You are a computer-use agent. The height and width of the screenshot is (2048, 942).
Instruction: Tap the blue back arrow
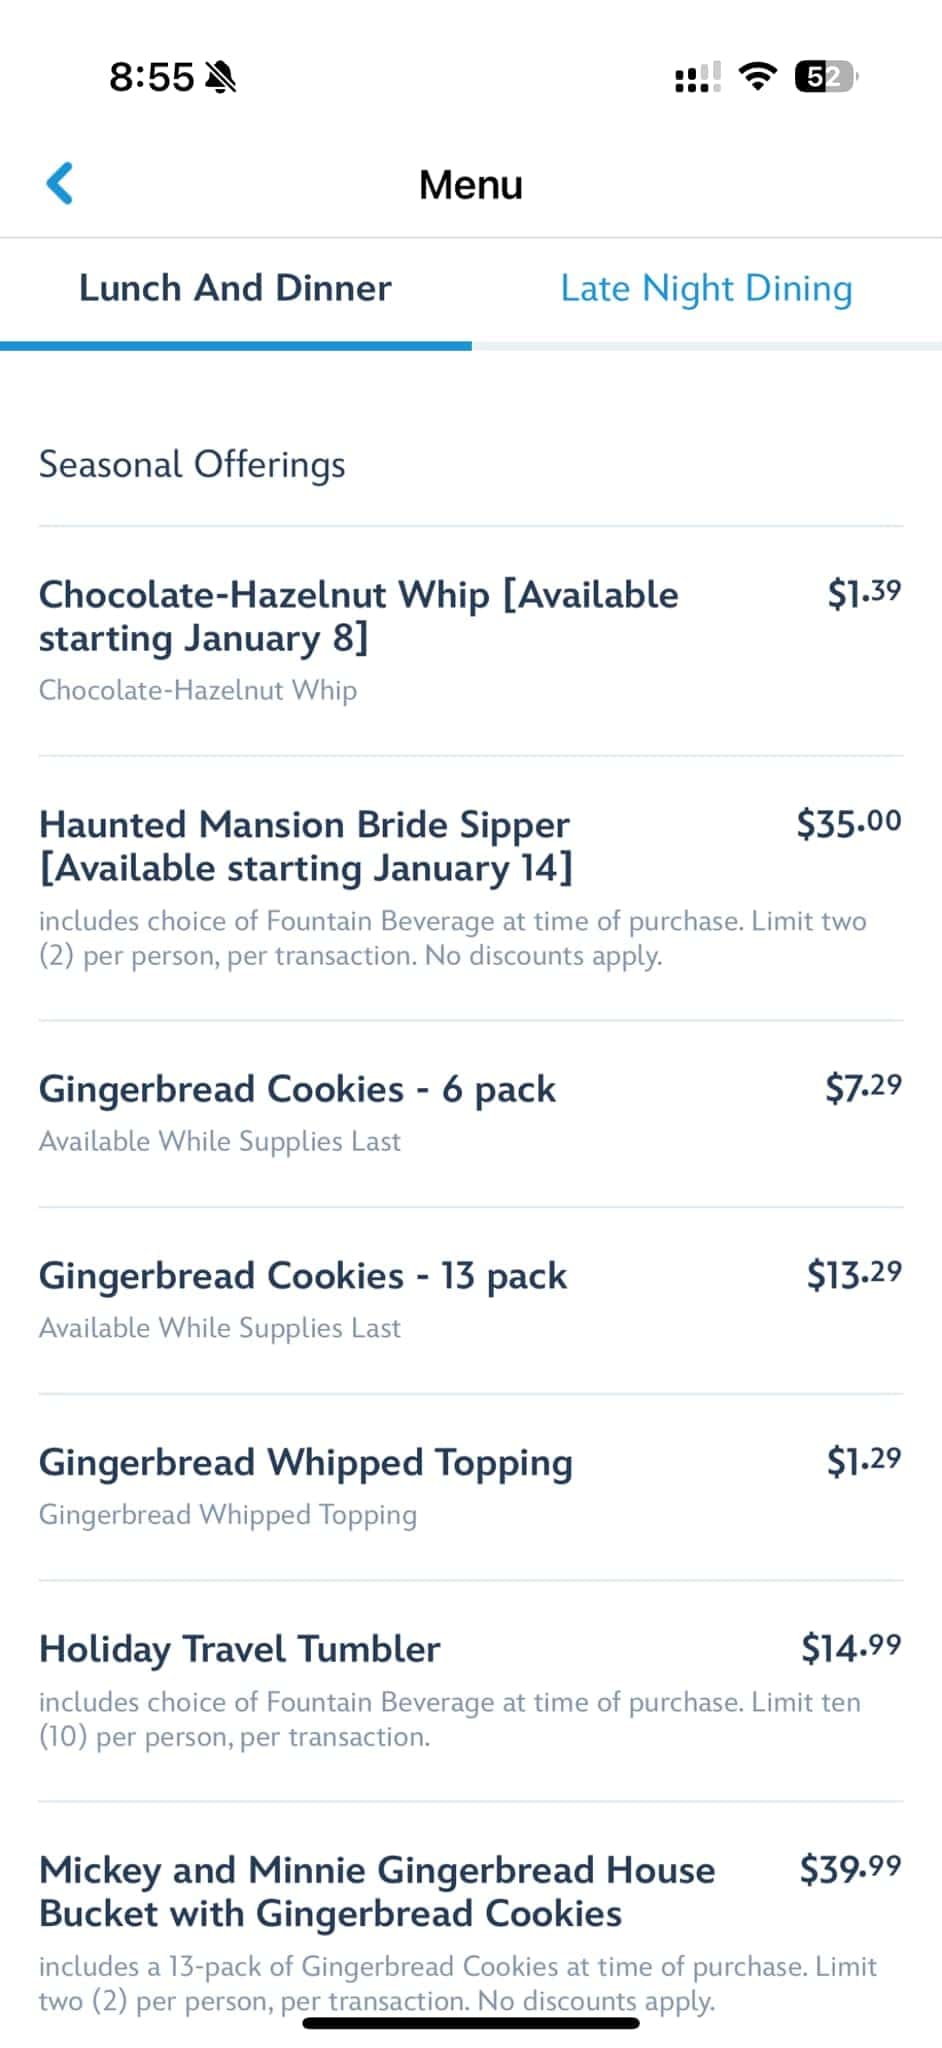(x=60, y=184)
